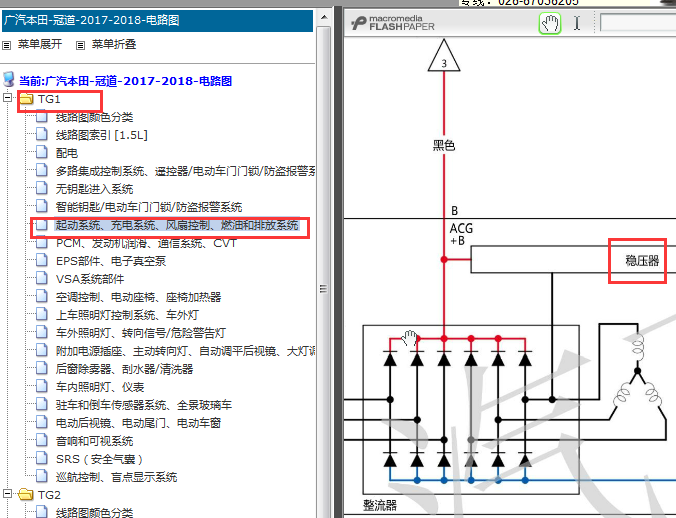Click page icon beside 车内照明灯、仪表

coord(42,387)
